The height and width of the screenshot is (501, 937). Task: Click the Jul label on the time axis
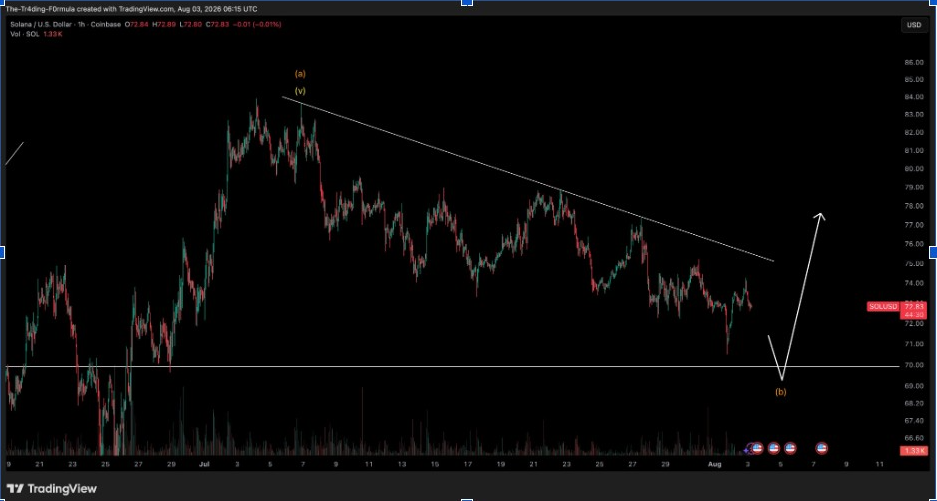click(x=204, y=464)
